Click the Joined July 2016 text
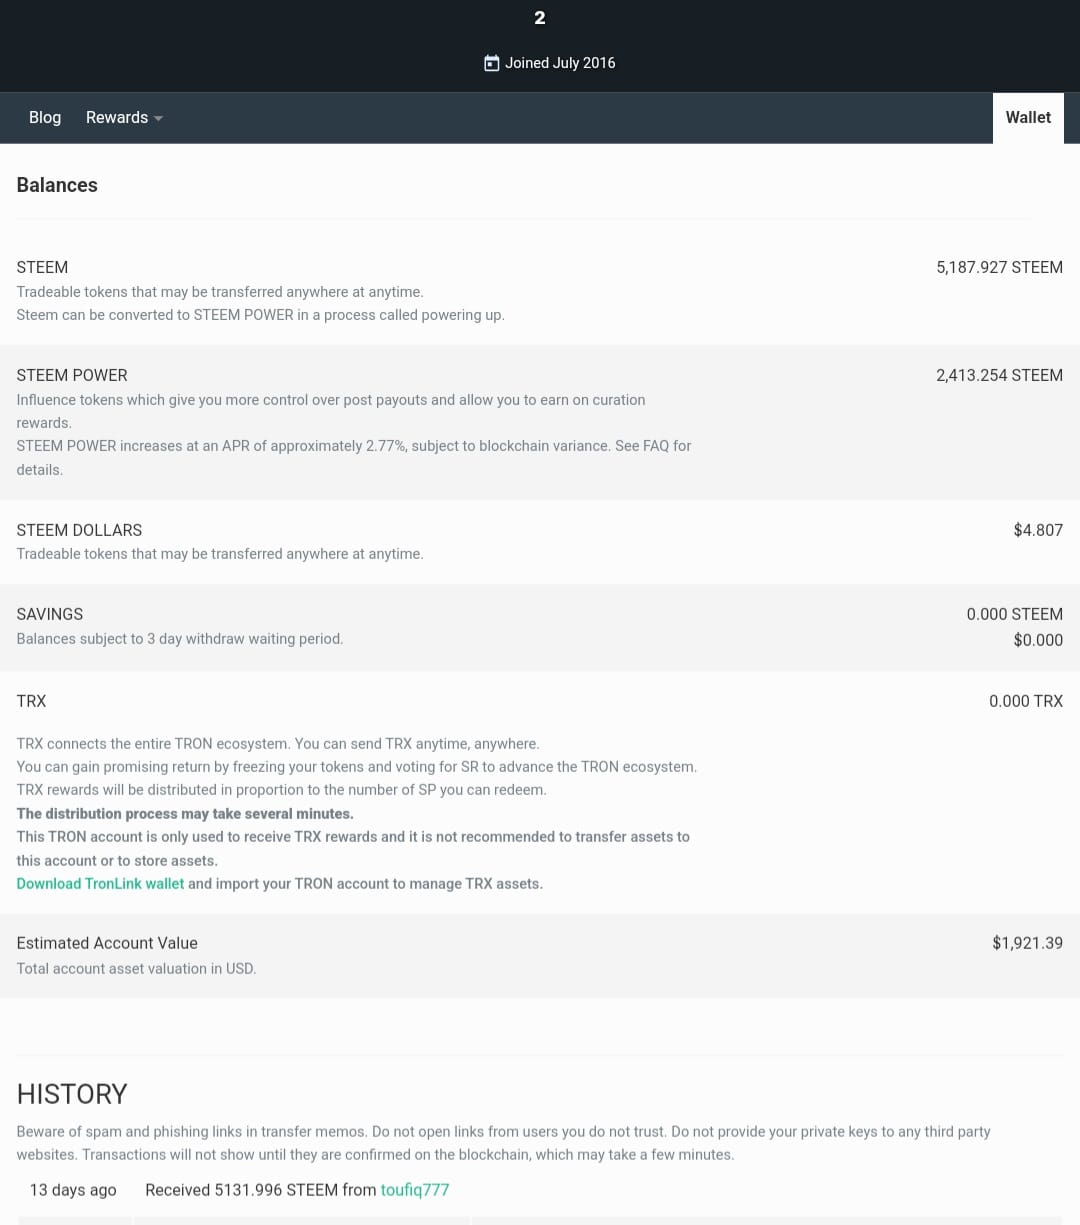Screen dimensions: 1080x1225 560,63
